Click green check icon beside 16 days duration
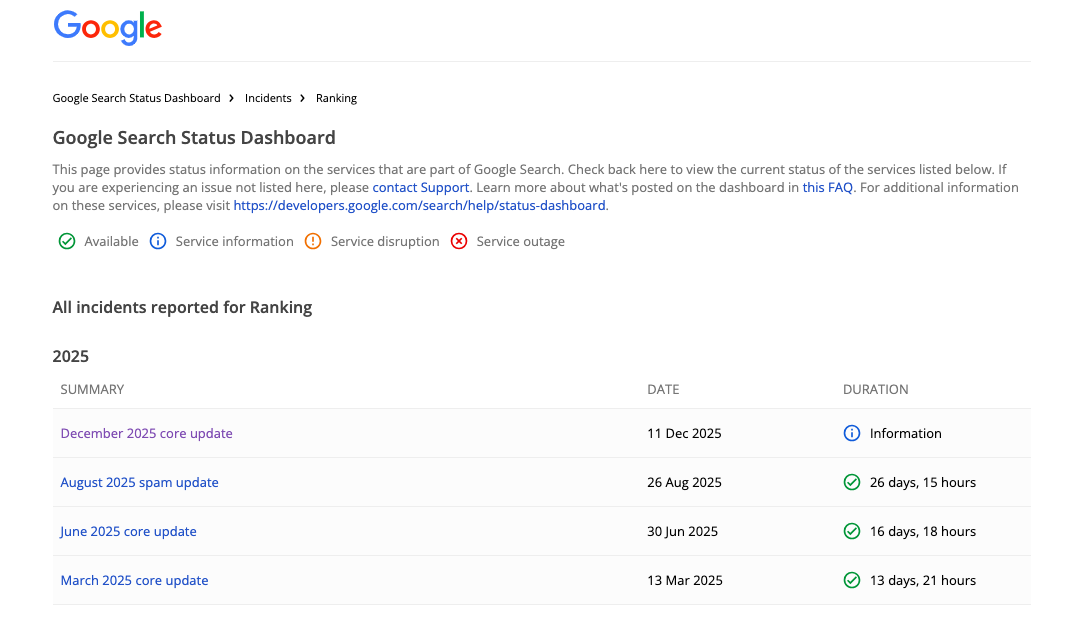 [852, 531]
